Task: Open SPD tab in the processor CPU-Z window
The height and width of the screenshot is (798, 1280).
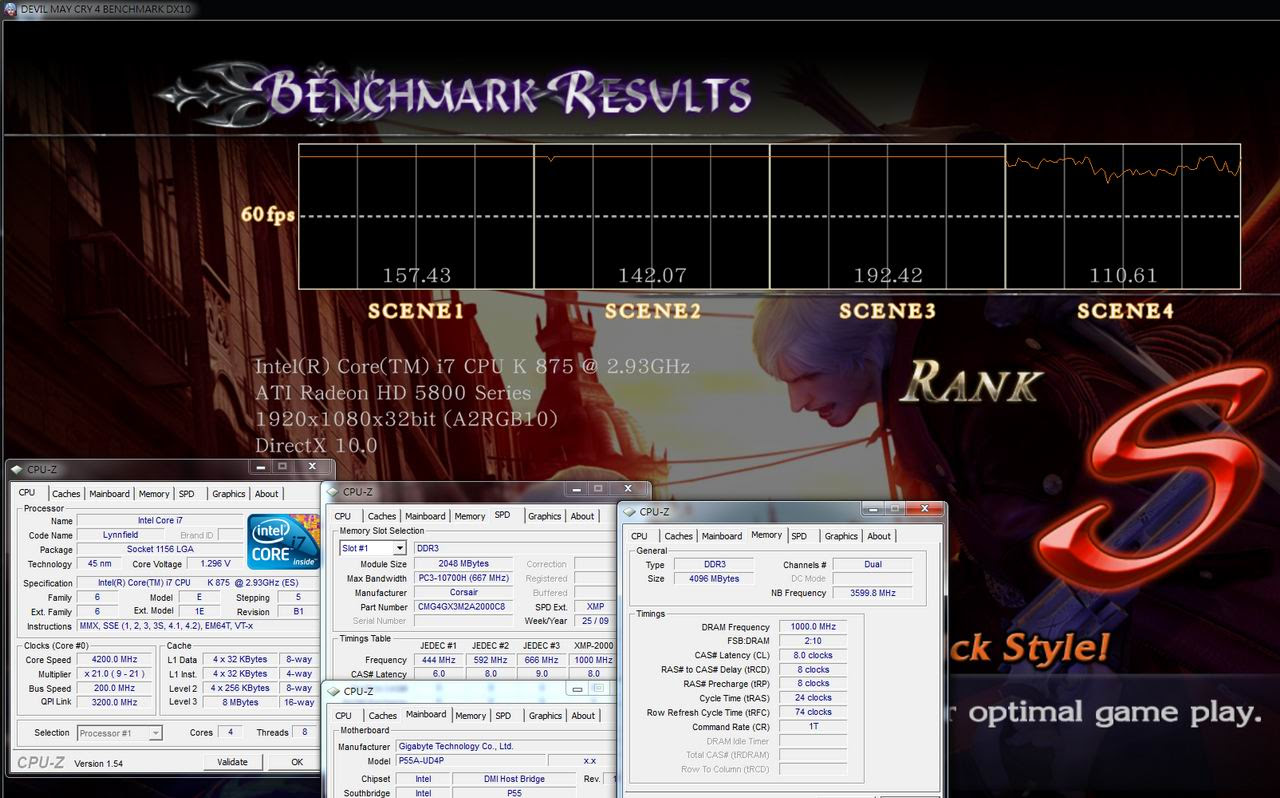Action: pyautogui.click(x=187, y=494)
